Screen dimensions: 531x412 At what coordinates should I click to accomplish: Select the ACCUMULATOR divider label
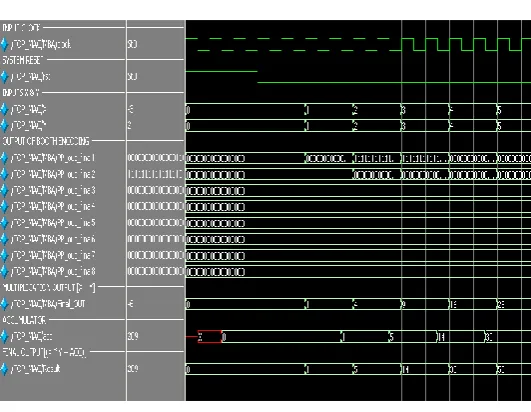tap(24, 320)
